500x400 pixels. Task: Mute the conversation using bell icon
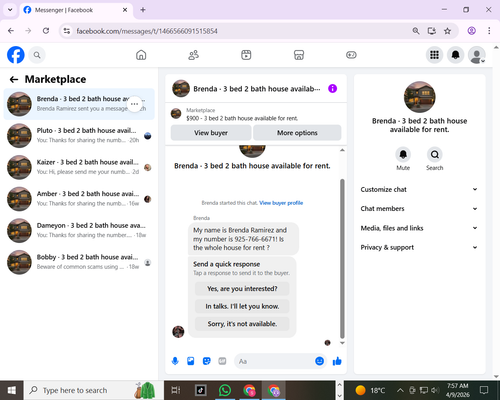pos(403,154)
